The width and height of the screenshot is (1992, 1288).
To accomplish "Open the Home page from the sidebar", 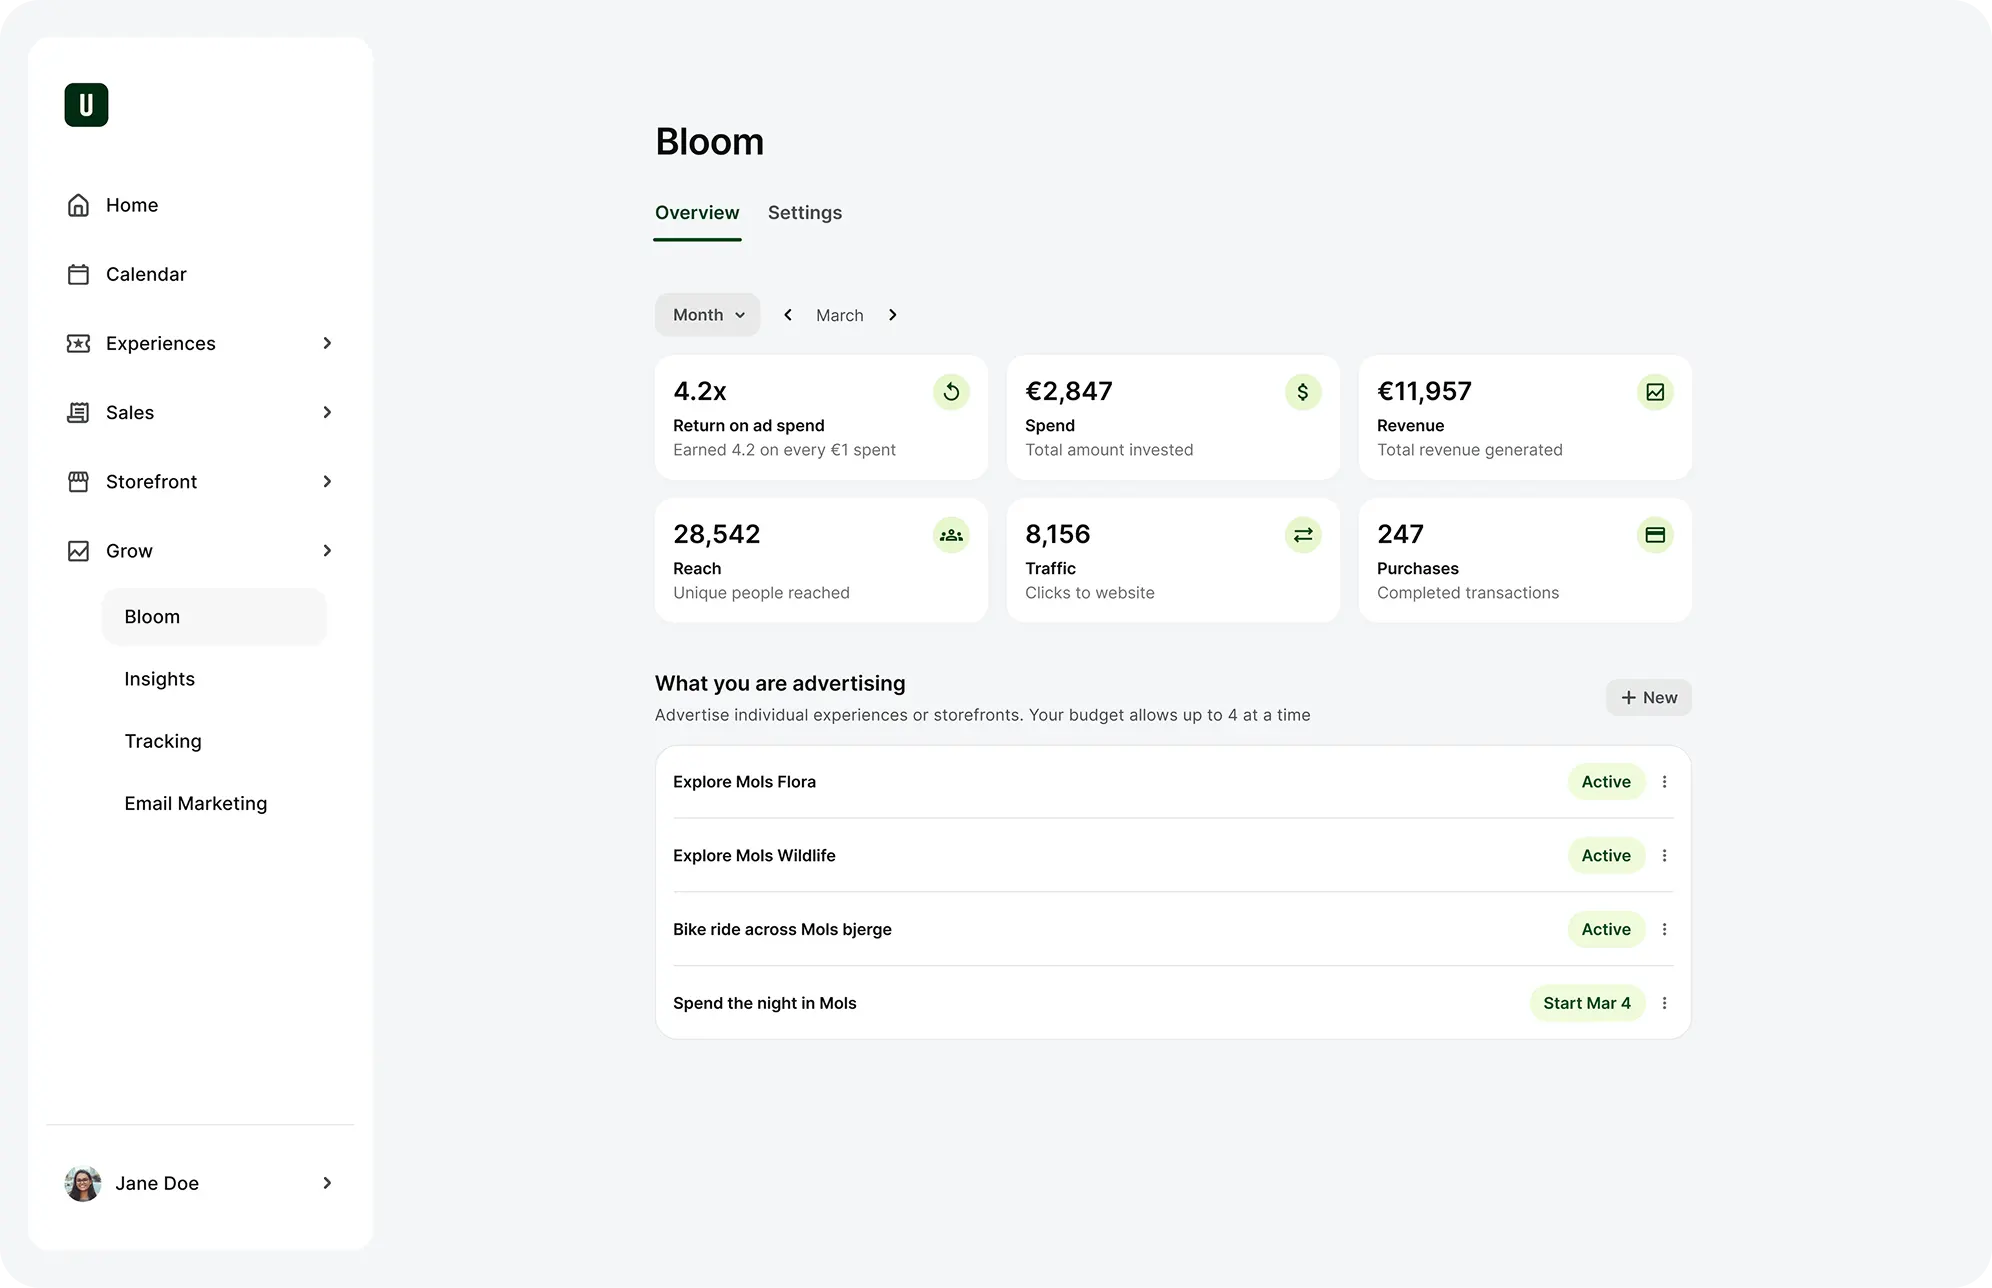I will pyautogui.click(x=131, y=205).
